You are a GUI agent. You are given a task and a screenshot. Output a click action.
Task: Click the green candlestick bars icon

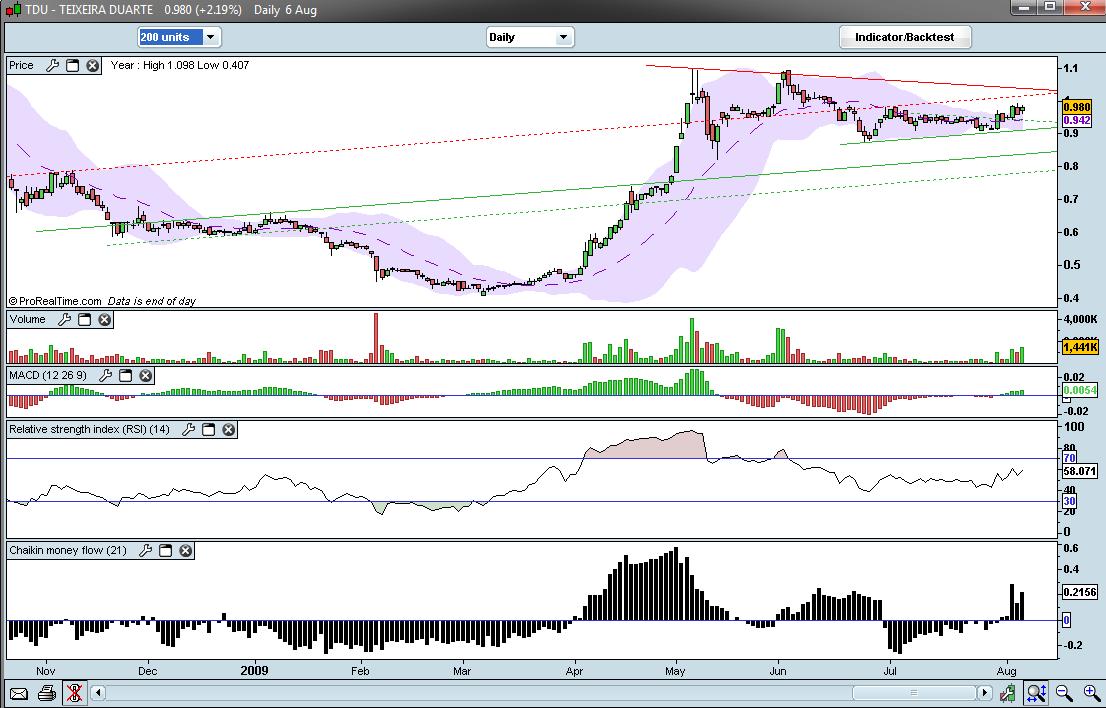click(1007, 693)
